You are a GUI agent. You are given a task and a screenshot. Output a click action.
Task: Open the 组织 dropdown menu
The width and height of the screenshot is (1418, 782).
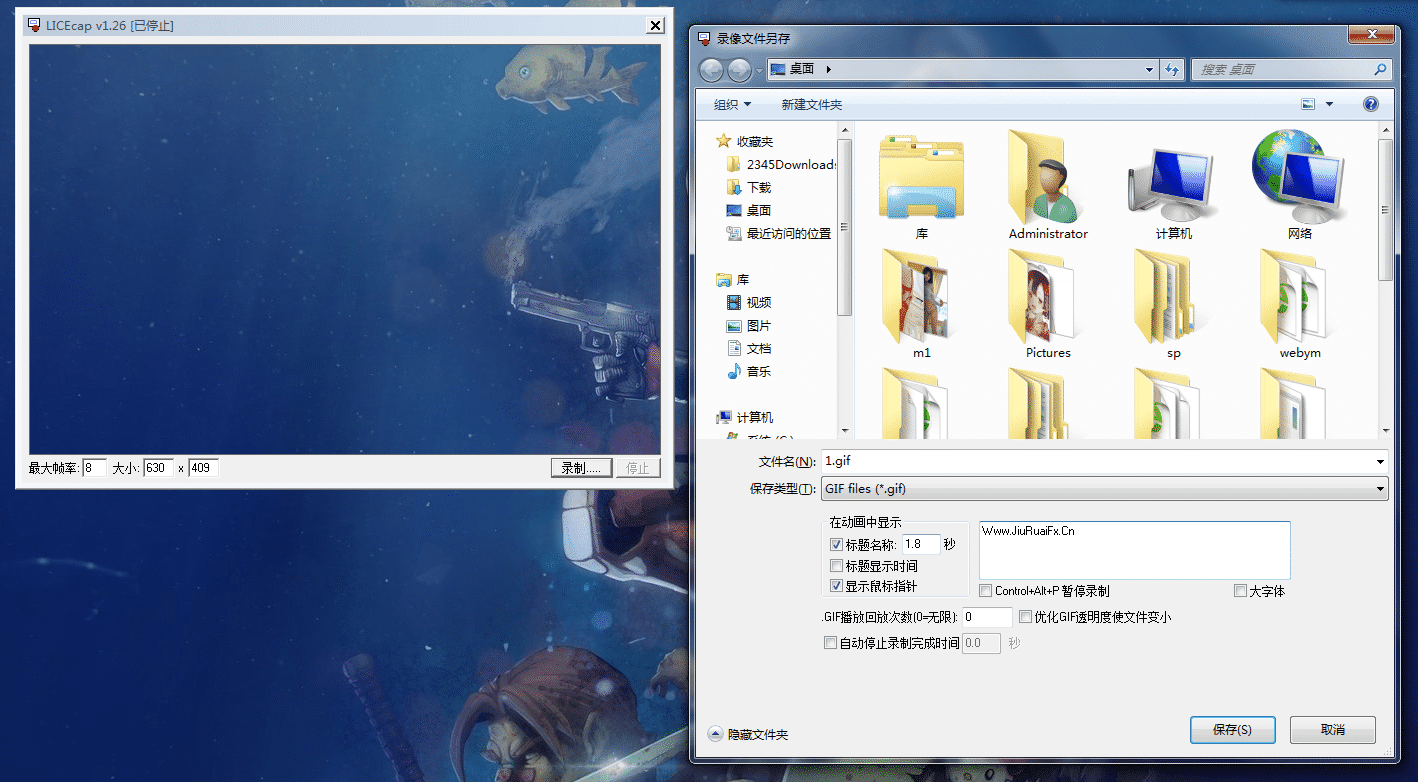[x=733, y=104]
